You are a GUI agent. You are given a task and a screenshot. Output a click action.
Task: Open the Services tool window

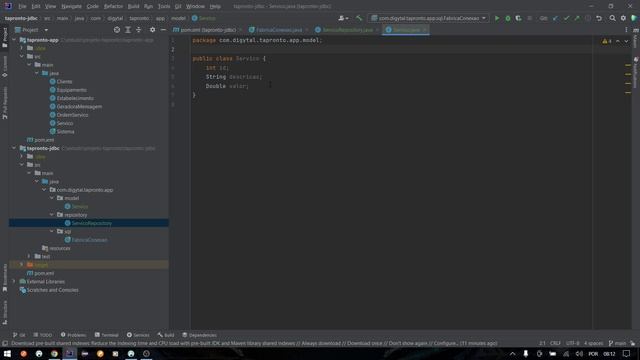[138, 335]
